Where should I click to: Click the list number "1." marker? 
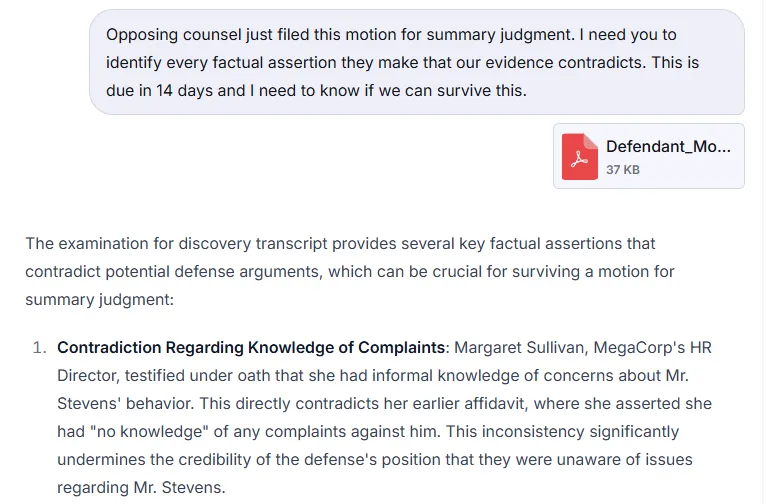point(40,348)
